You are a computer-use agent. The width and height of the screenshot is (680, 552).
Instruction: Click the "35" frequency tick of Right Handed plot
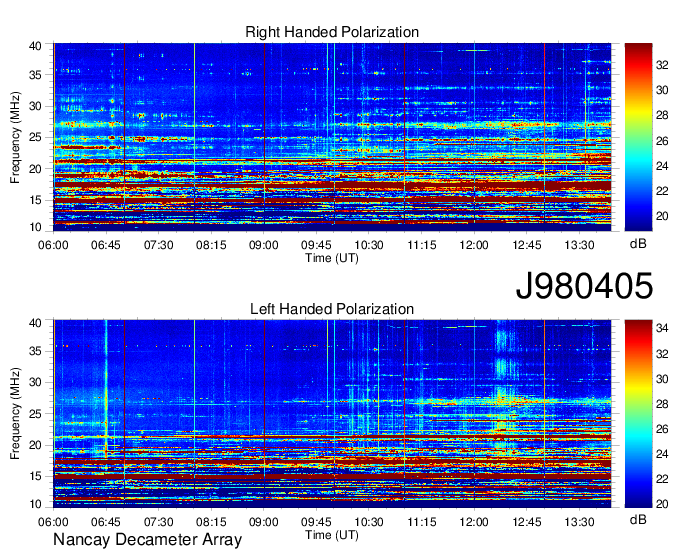(x=35, y=75)
